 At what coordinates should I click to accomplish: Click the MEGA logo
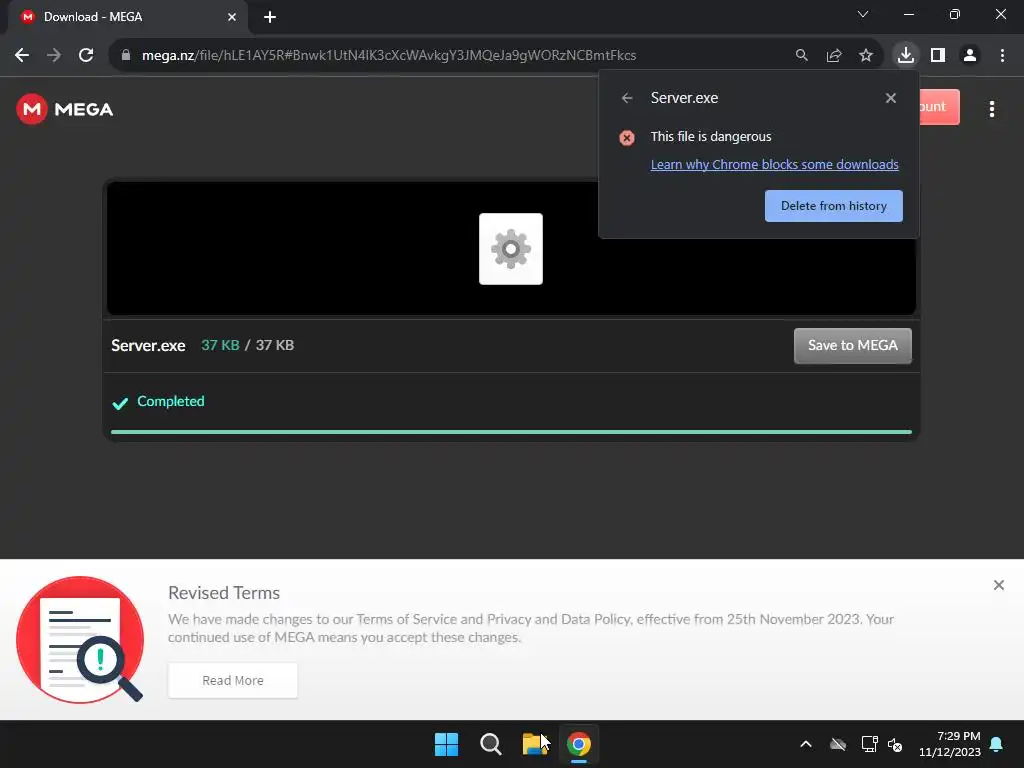click(65, 109)
